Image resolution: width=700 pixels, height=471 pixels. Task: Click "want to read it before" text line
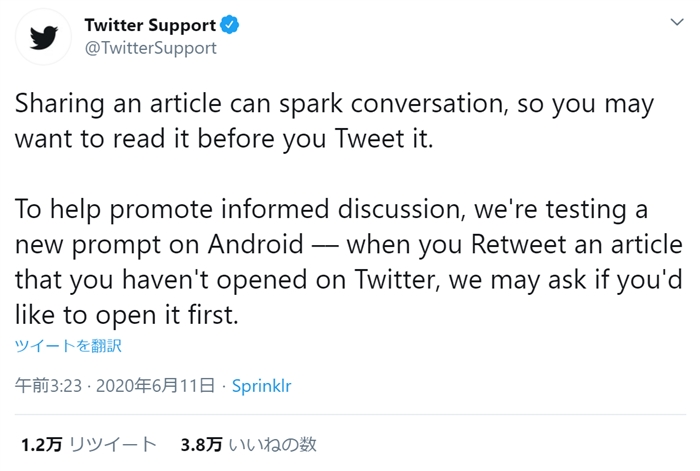[x=128, y=138]
